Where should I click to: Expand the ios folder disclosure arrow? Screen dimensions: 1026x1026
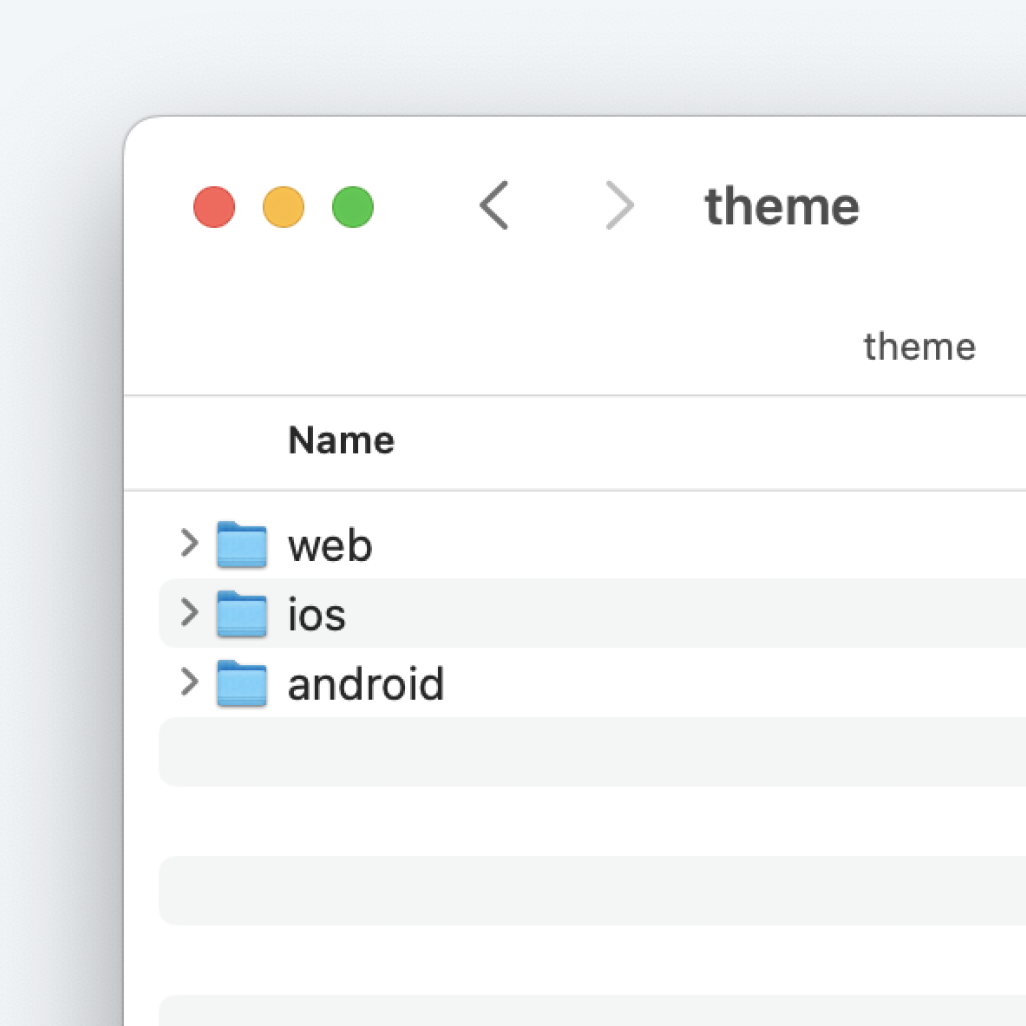[x=189, y=613]
